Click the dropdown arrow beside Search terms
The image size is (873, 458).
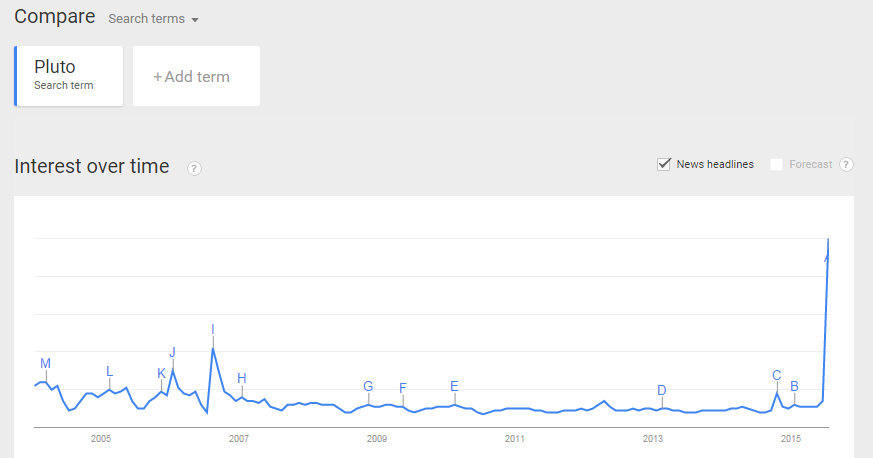click(x=195, y=20)
